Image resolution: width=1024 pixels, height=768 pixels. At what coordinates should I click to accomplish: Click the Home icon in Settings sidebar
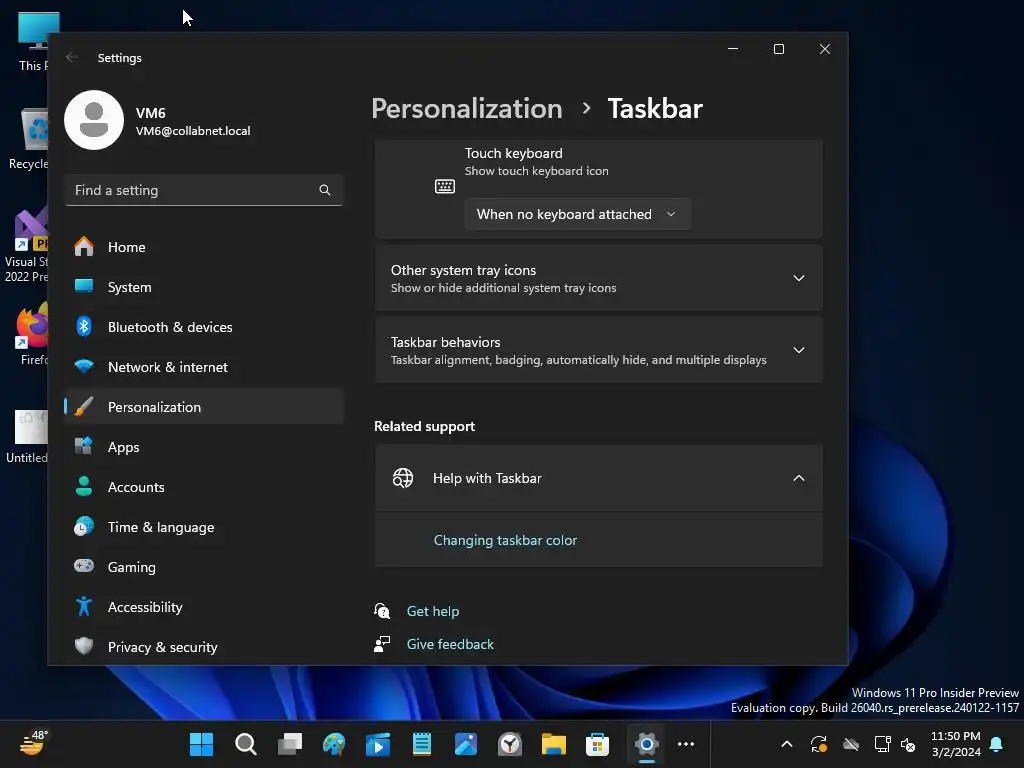click(x=84, y=247)
